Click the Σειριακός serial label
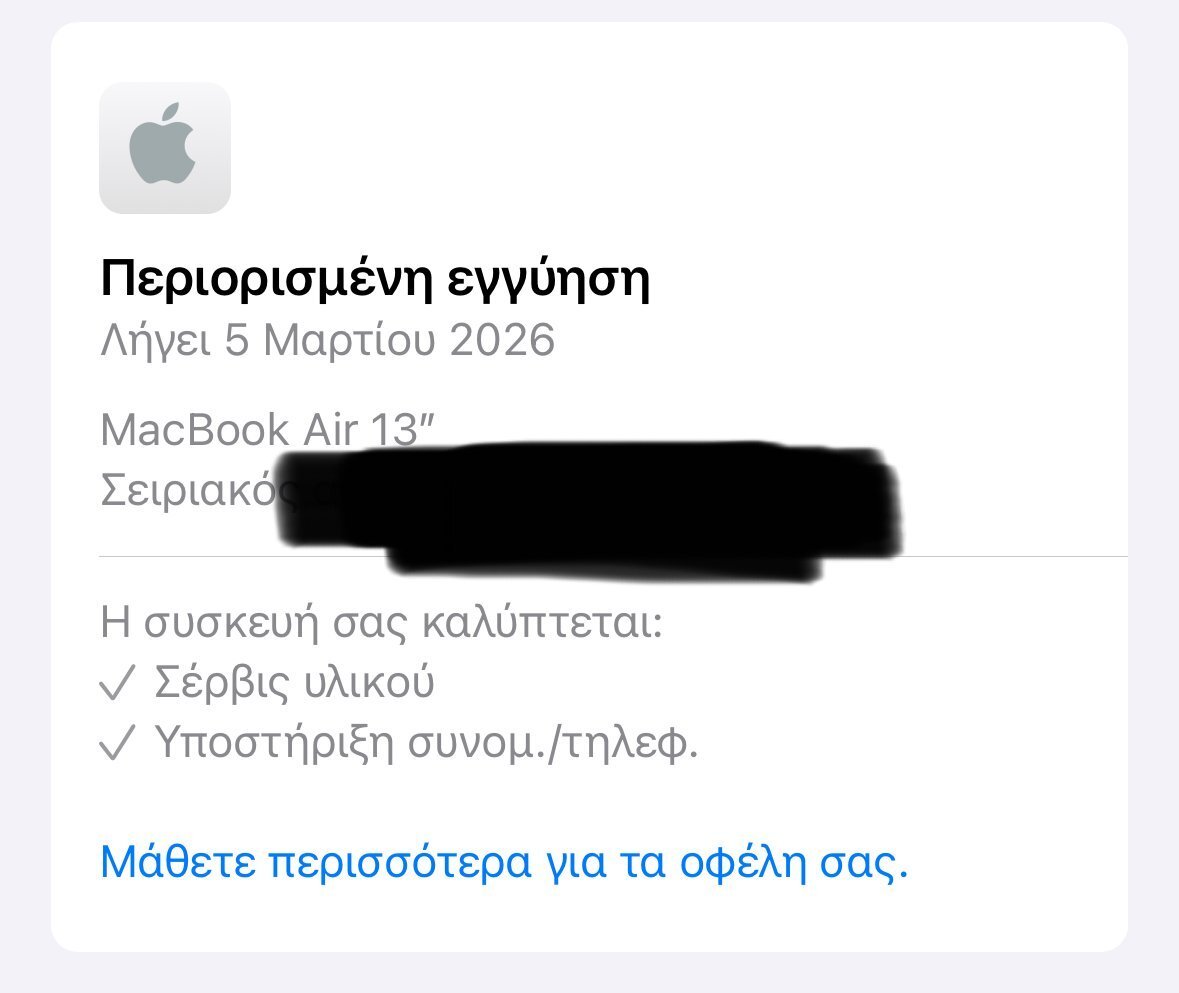This screenshot has height=993, width=1179. (x=189, y=489)
